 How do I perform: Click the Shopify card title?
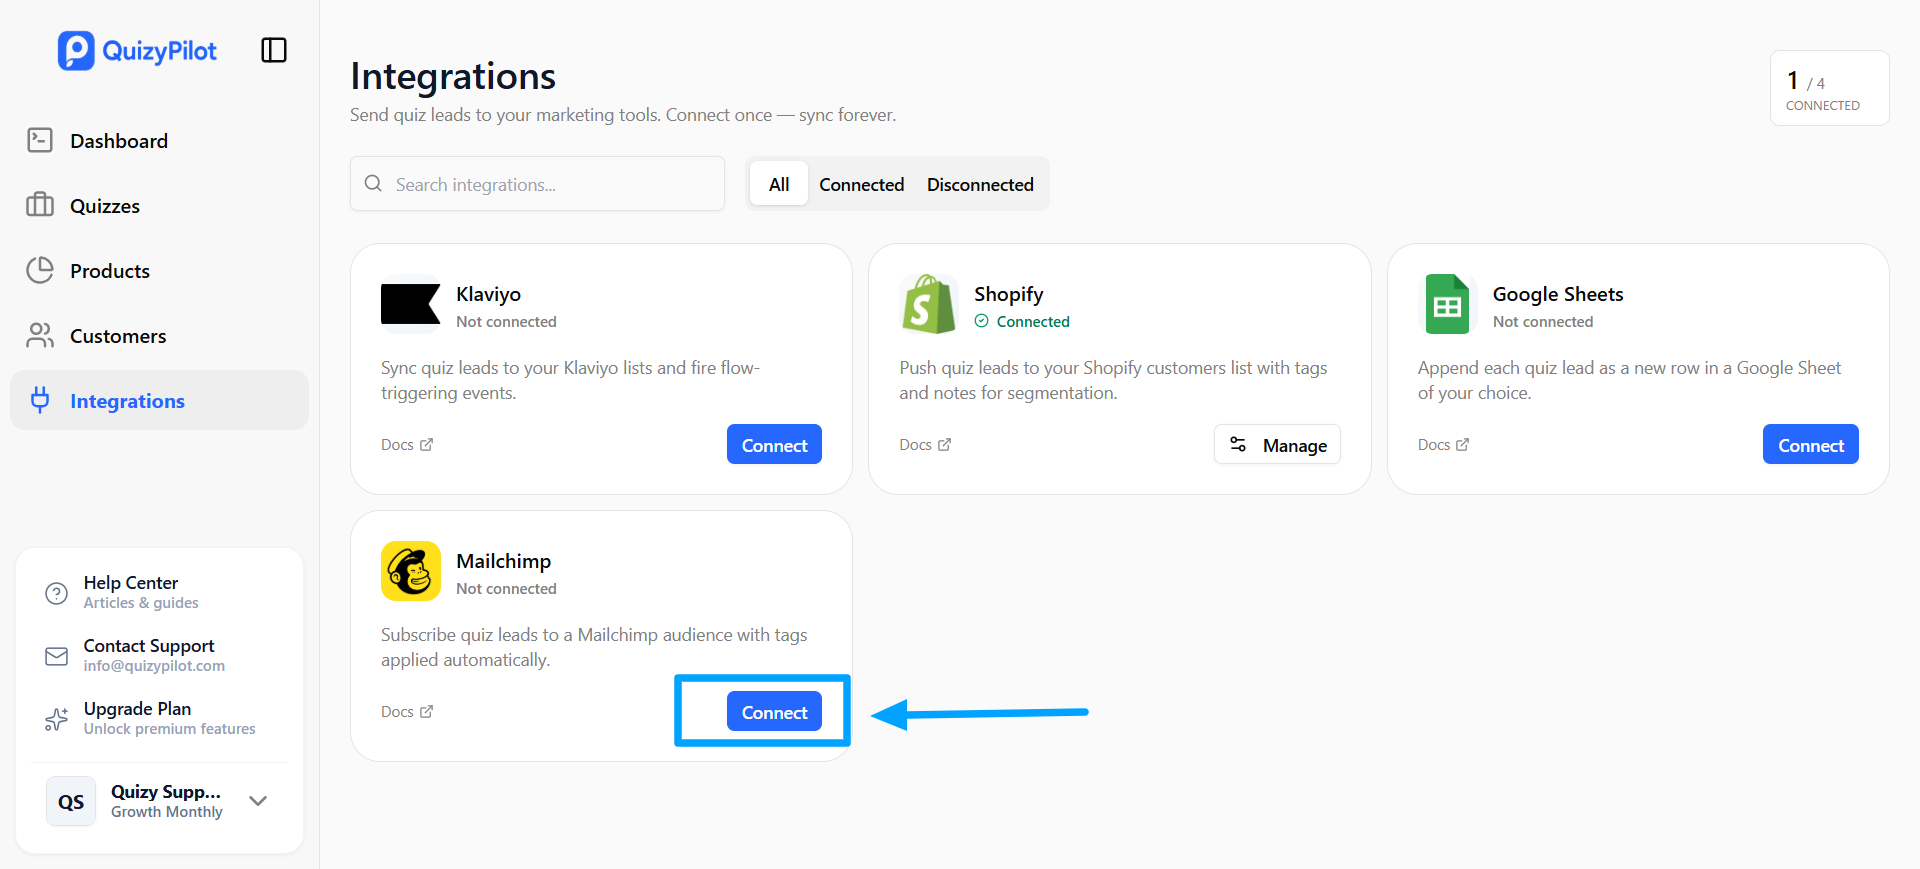tap(1008, 294)
